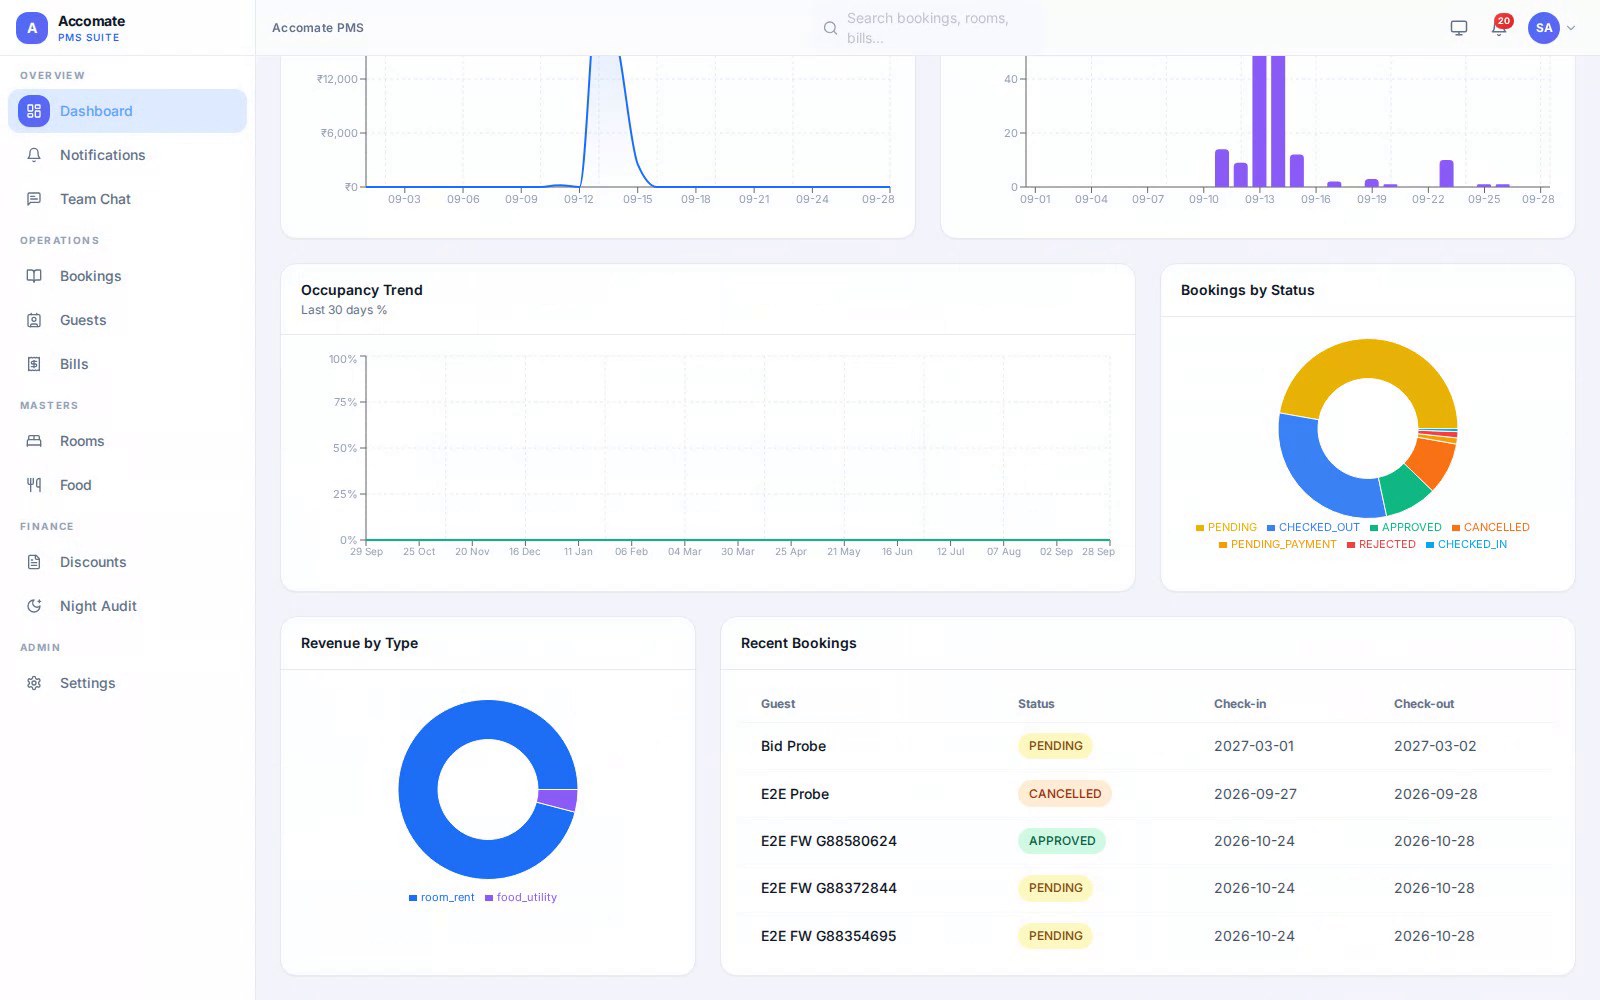Viewport: 1600px width, 1000px height.
Task: Click check-in date 2027-03-01
Action: (1254, 746)
